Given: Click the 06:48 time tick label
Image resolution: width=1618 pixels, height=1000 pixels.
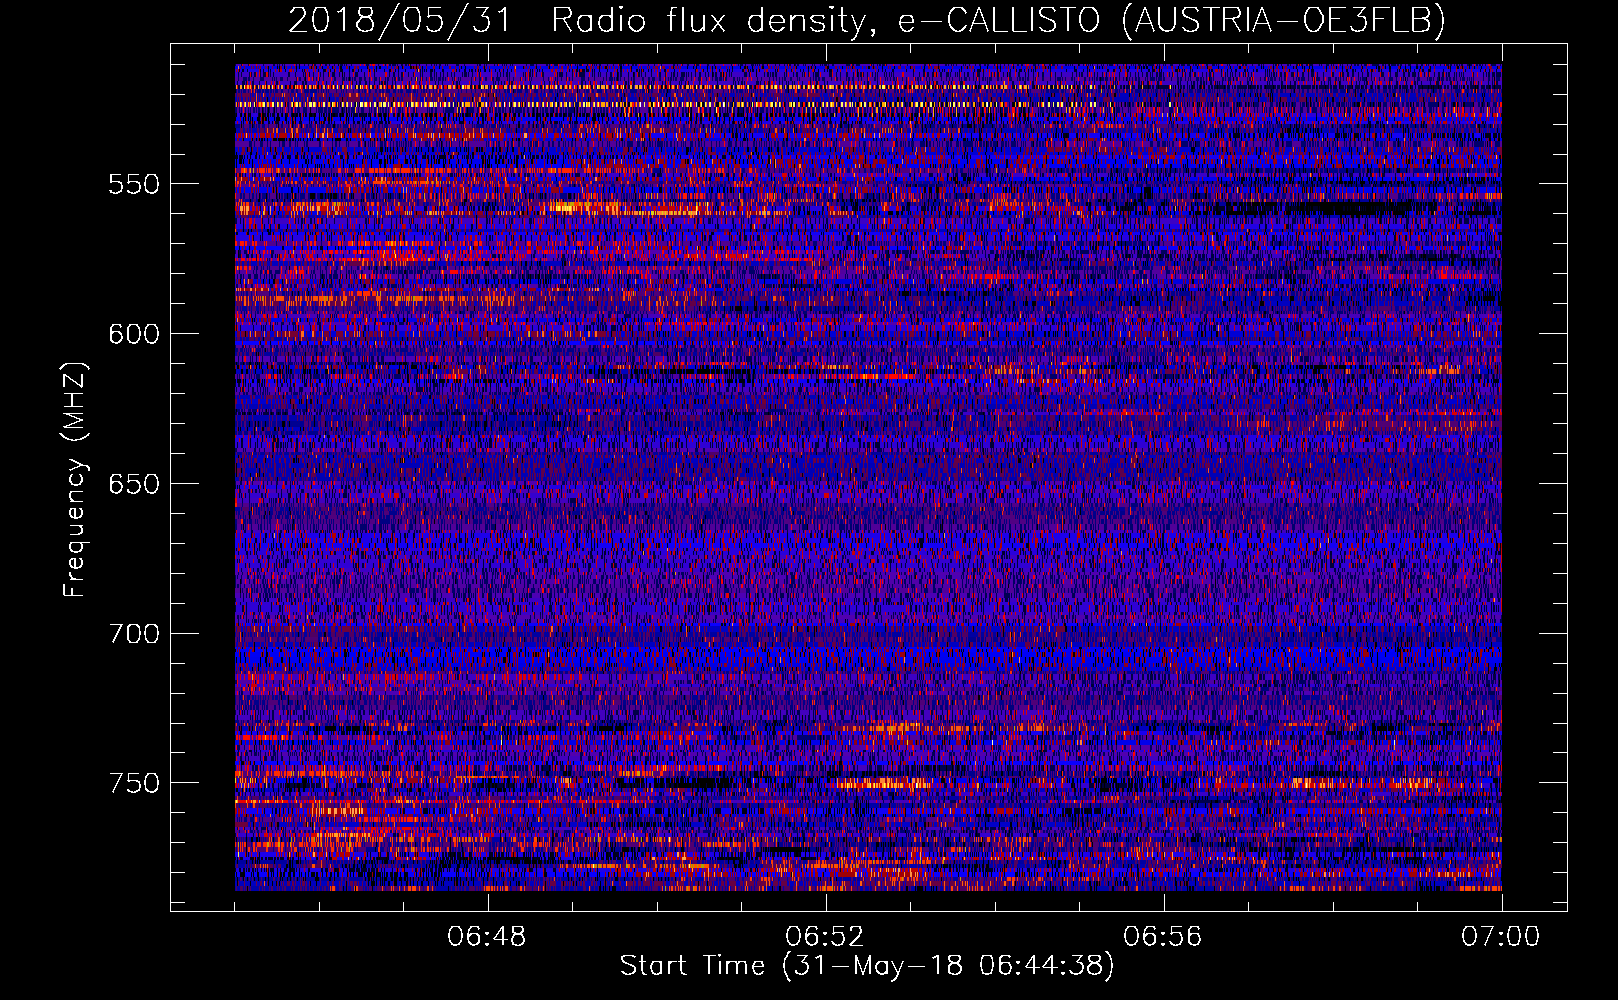Looking at the screenshot, I should coord(487,937).
